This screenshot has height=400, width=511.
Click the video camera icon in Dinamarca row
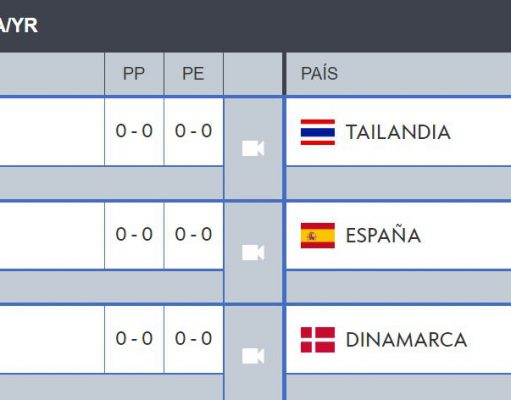tap(253, 356)
